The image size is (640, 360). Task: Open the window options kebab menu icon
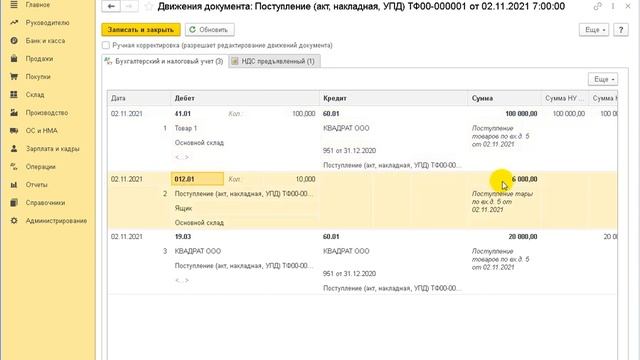click(x=613, y=6)
